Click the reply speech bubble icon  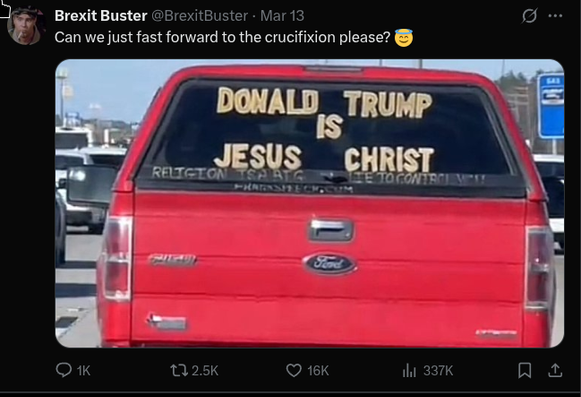coord(63,370)
